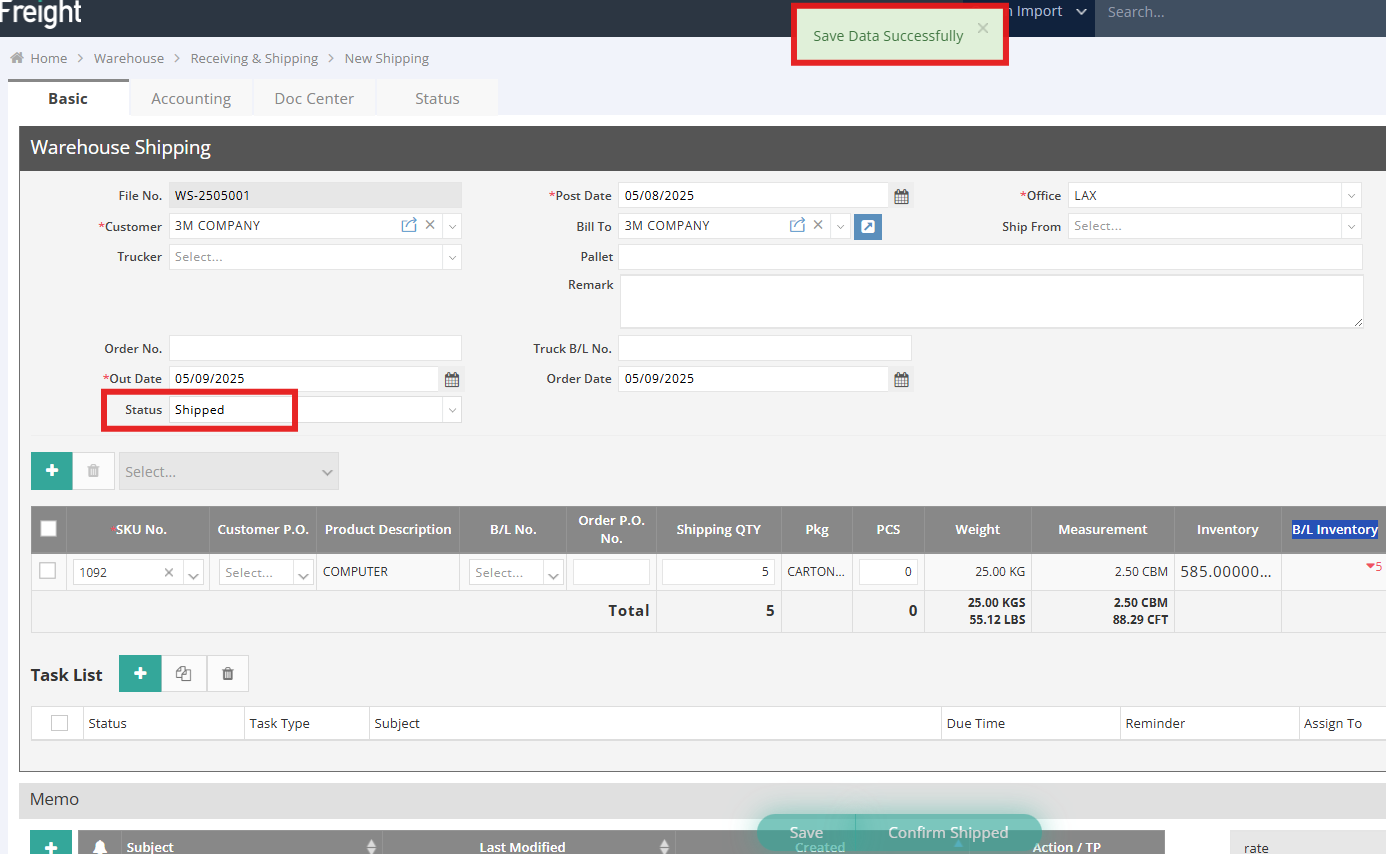Go to Receiving & Shipping breadcrumb link
The height and width of the screenshot is (854, 1386).
point(254,59)
